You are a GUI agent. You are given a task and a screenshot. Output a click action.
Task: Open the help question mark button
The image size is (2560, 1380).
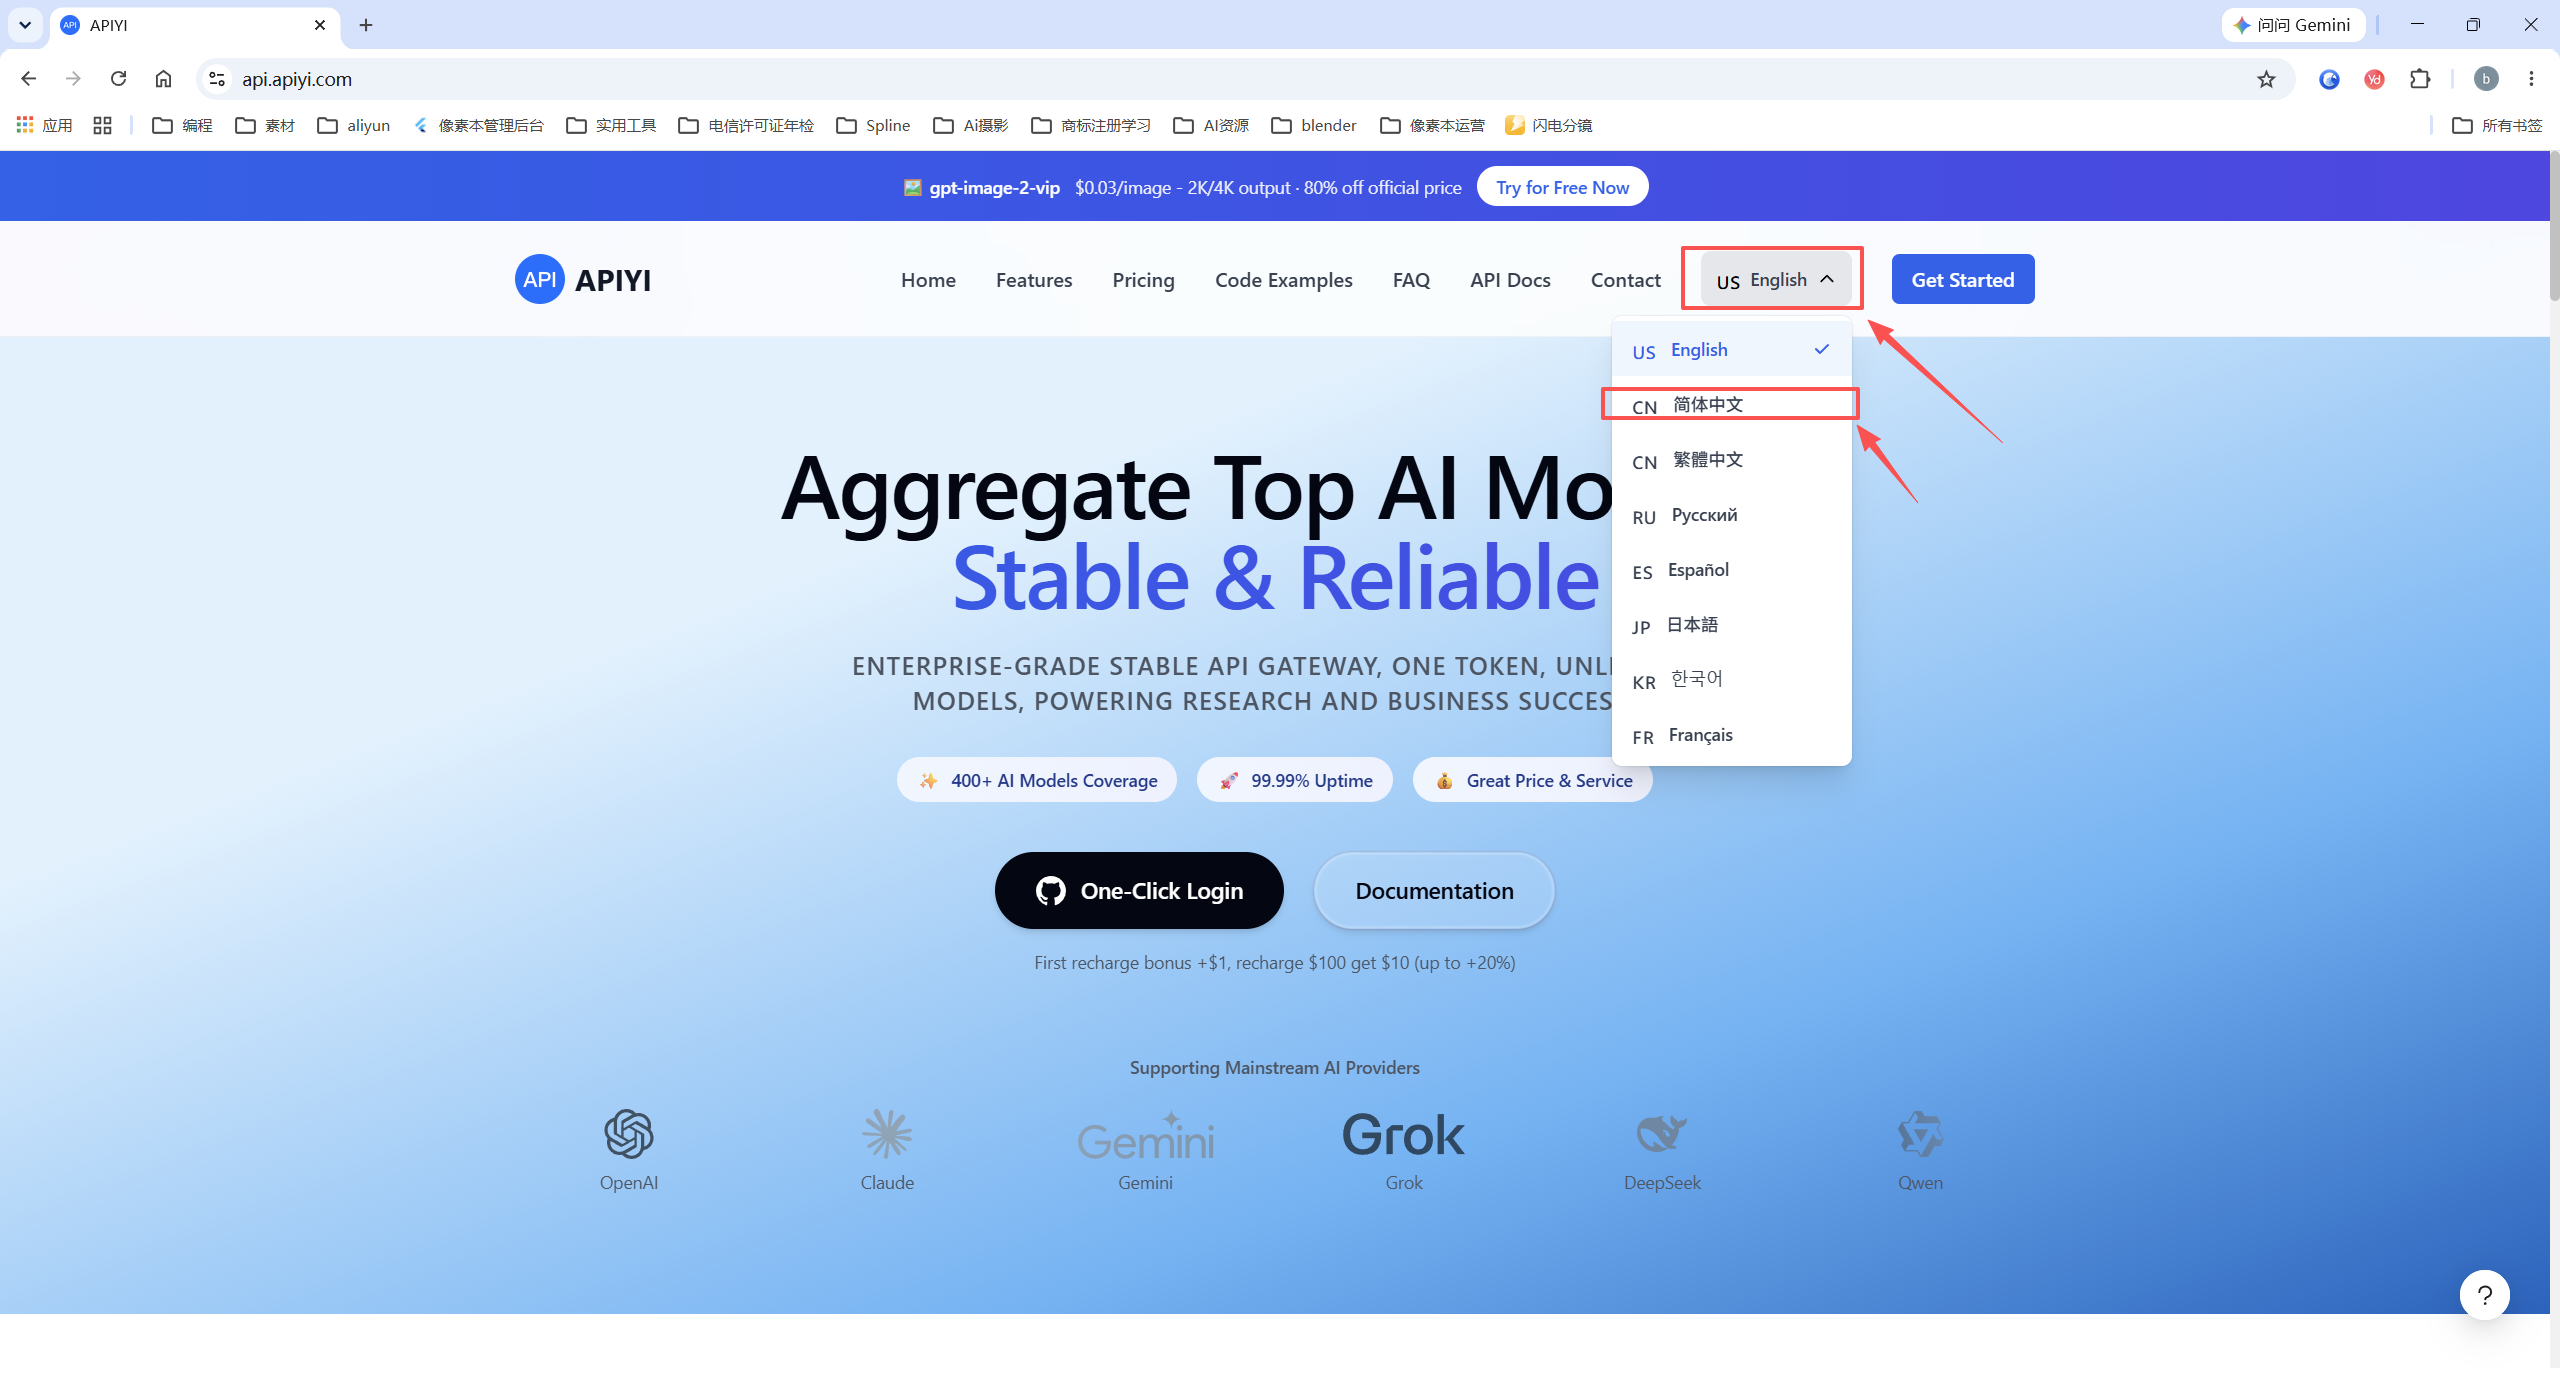coord(2484,1294)
